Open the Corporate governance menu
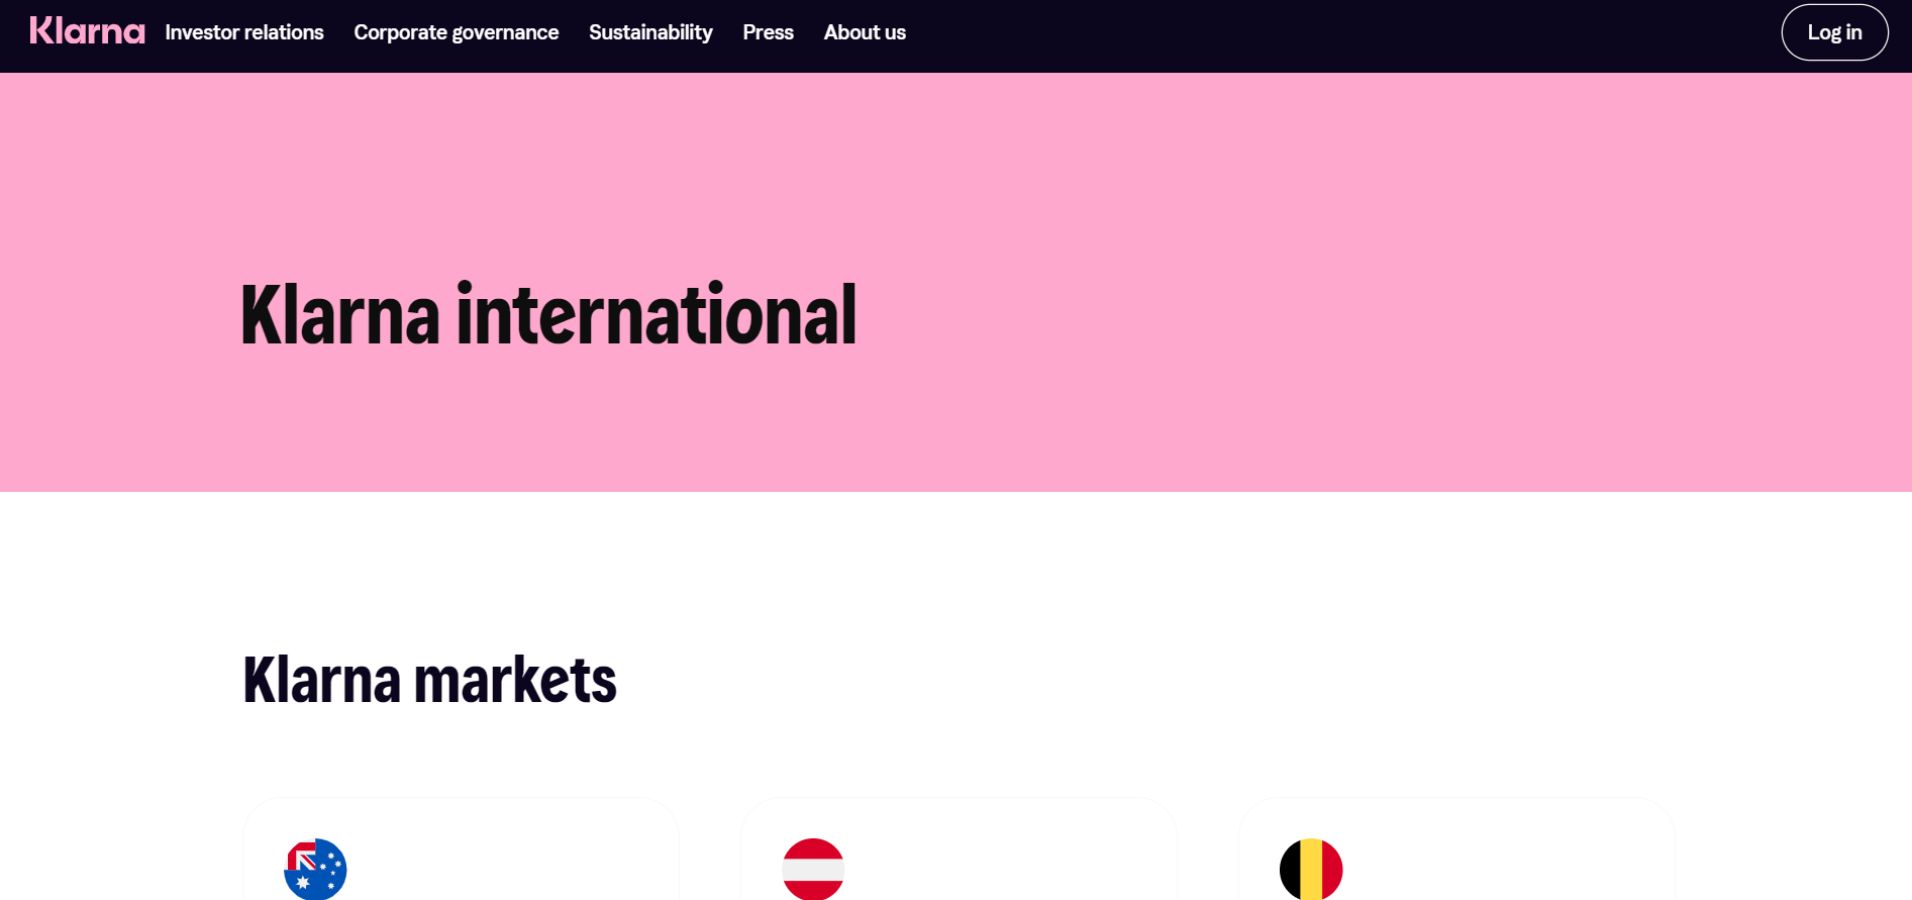Image resolution: width=1912 pixels, height=900 pixels. [456, 32]
